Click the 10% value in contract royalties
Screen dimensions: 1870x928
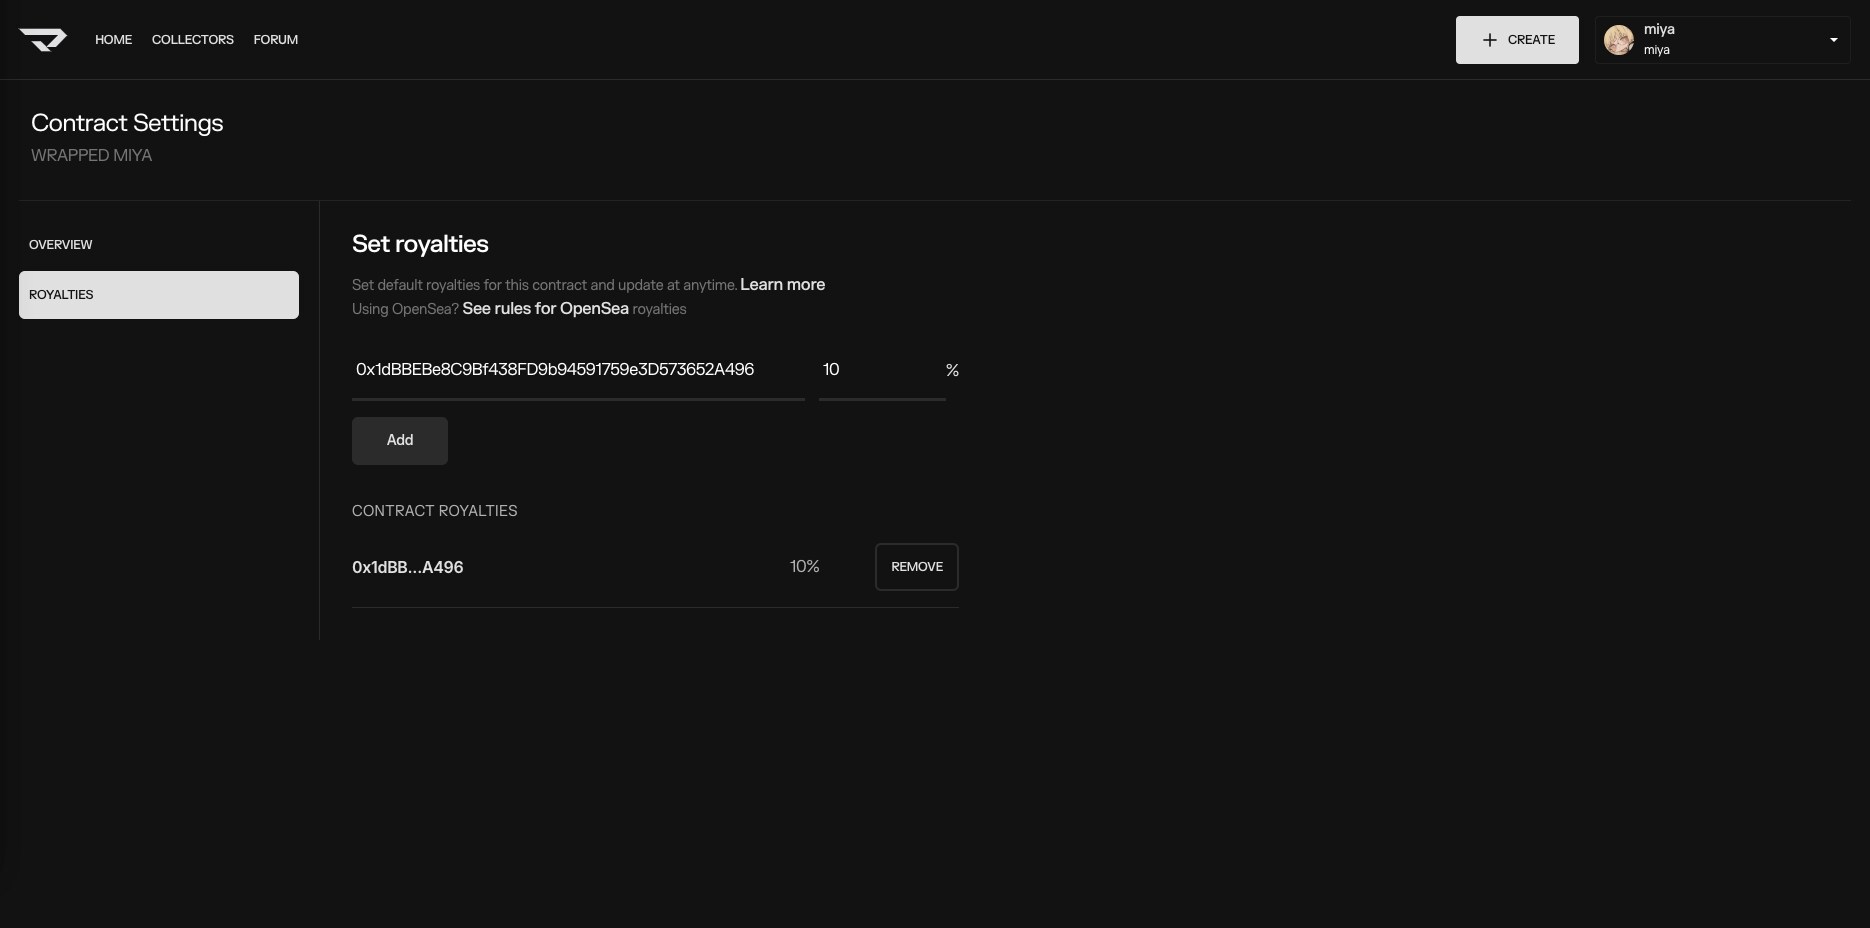tap(804, 567)
